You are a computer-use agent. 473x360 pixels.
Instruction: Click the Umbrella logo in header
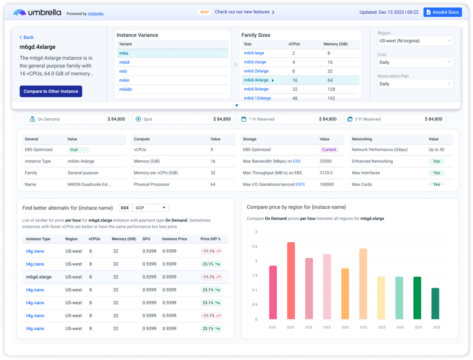coord(37,13)
